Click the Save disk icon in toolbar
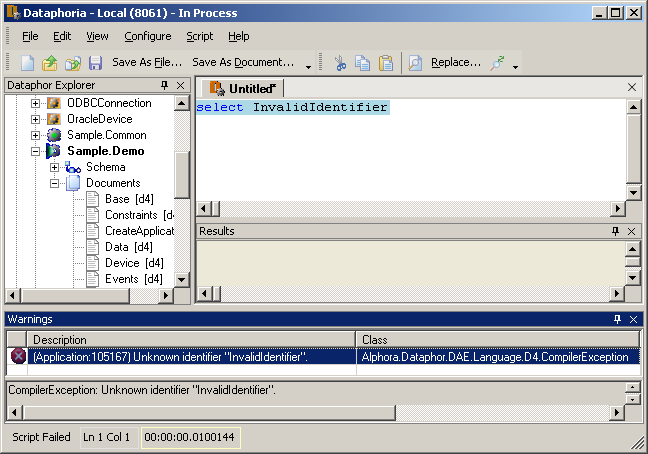 click(x=95, y=63)
